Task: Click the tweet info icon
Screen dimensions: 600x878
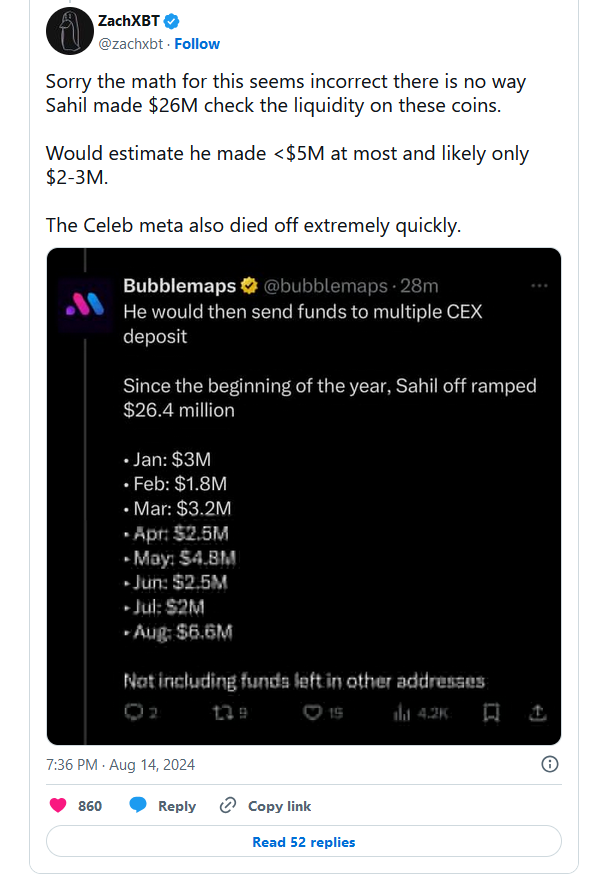Action: (x=549, y=765)
